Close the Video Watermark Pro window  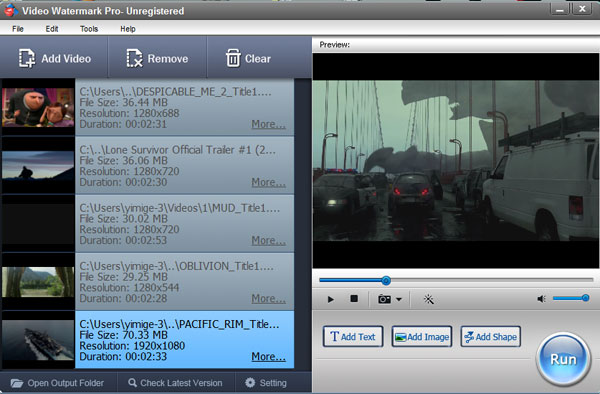tap(582, 10)
